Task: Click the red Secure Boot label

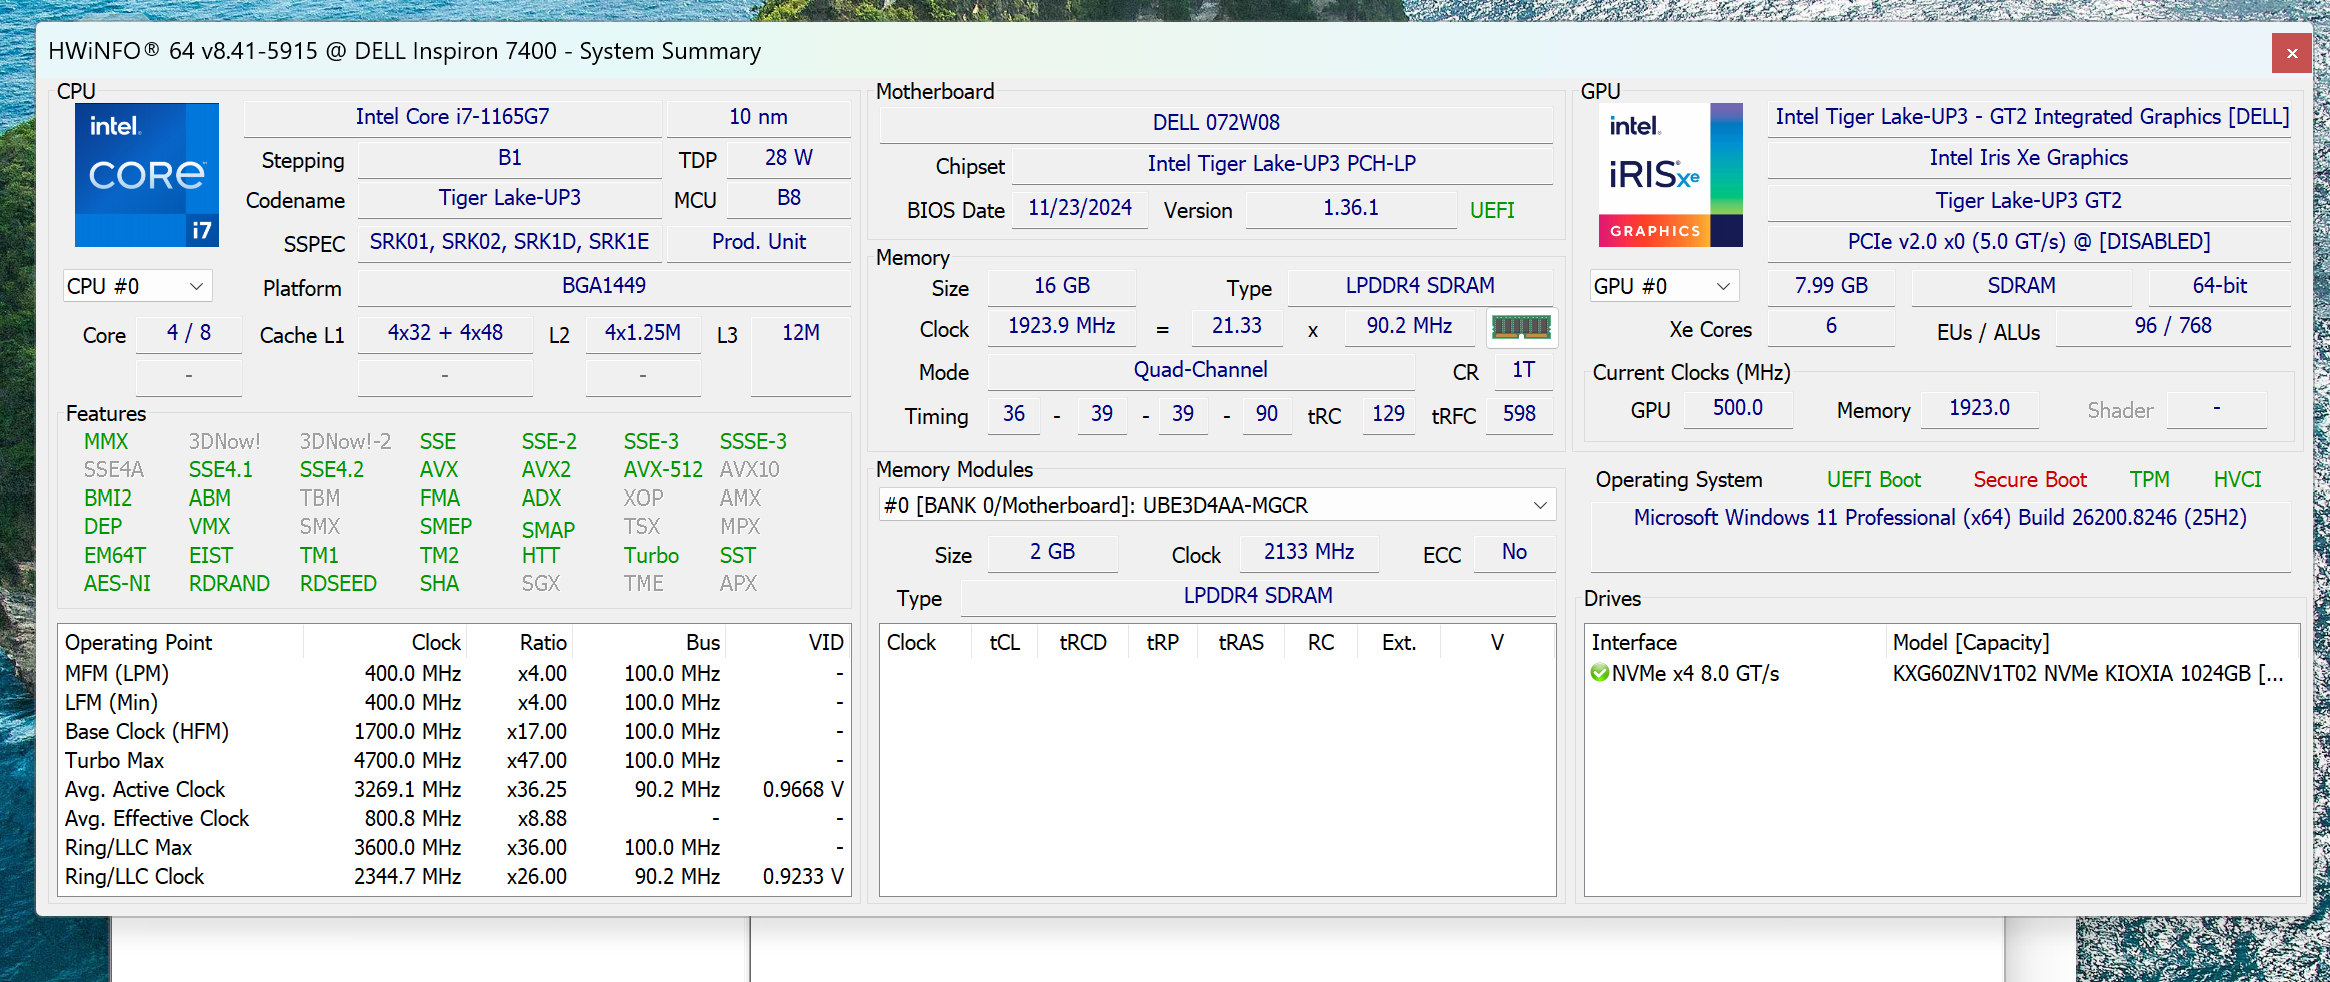Action: pos(2030,480)
